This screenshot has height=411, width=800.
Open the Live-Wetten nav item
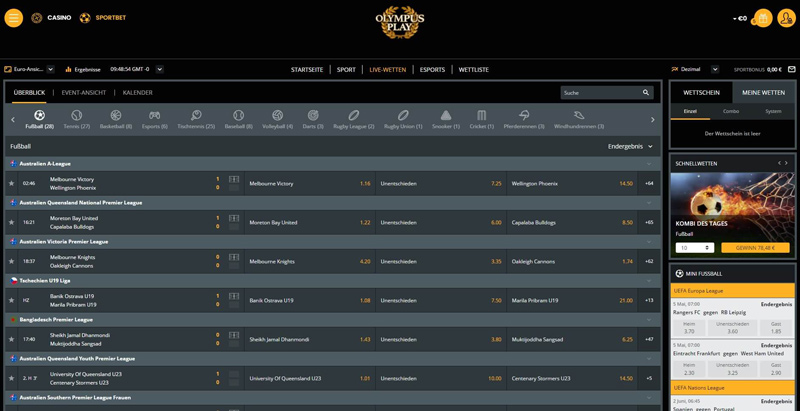388,70
